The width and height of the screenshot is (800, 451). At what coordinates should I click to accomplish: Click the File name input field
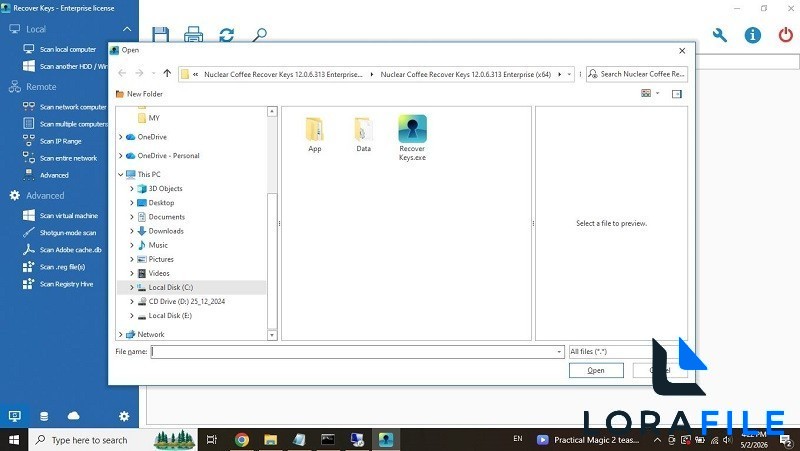[x=357, y=352]
